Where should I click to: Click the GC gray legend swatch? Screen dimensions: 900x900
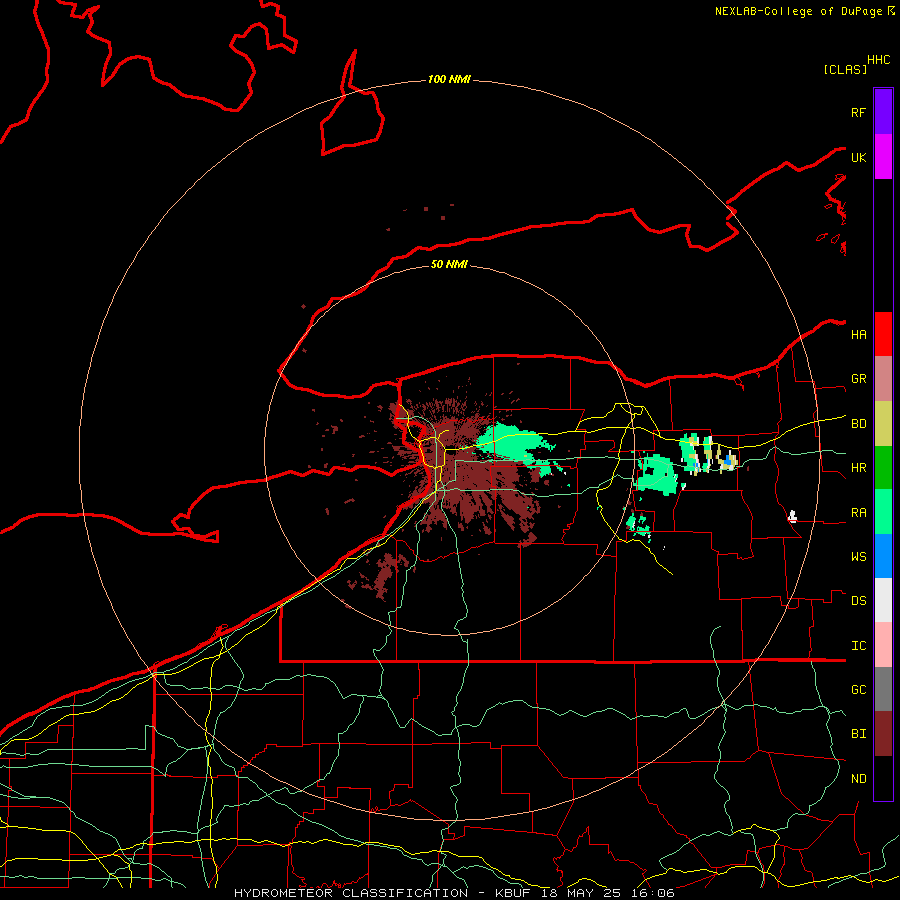tap(883, 689)
